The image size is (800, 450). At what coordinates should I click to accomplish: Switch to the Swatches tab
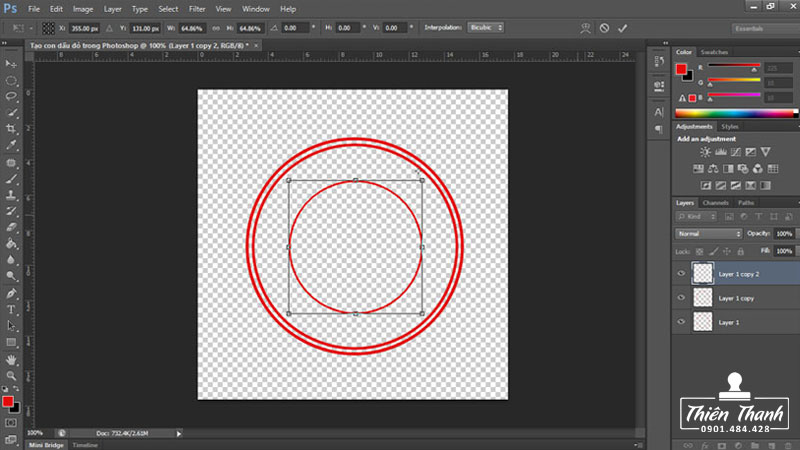(x=714, y=52)
